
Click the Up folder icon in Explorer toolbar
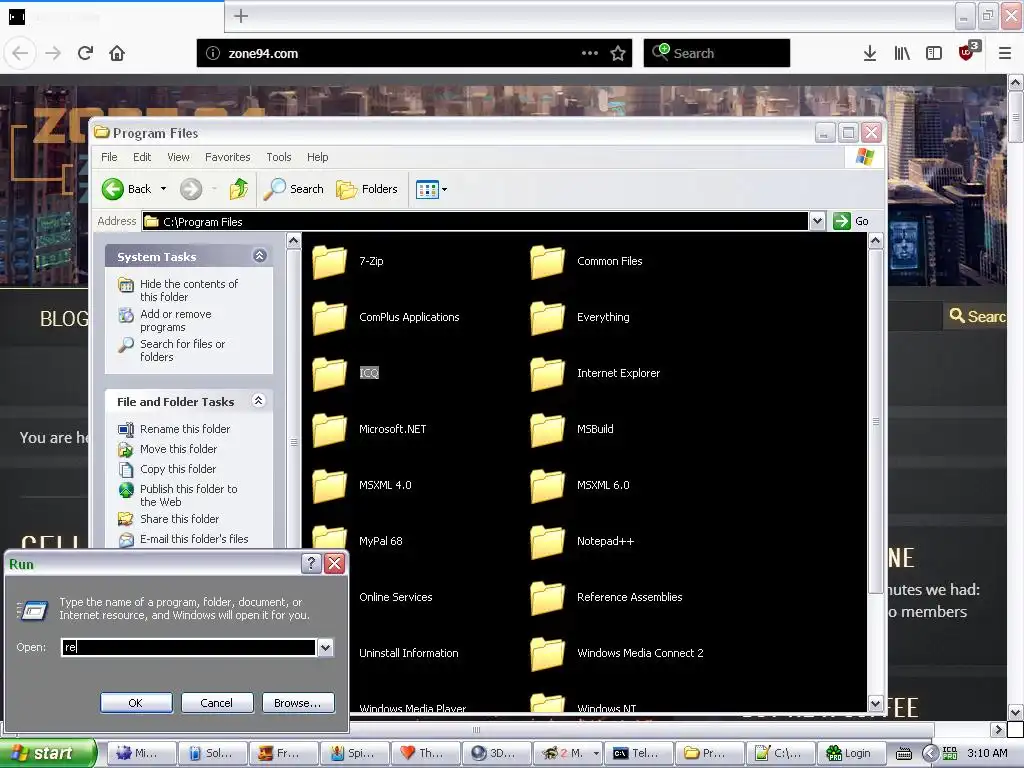tap(238, 189)
